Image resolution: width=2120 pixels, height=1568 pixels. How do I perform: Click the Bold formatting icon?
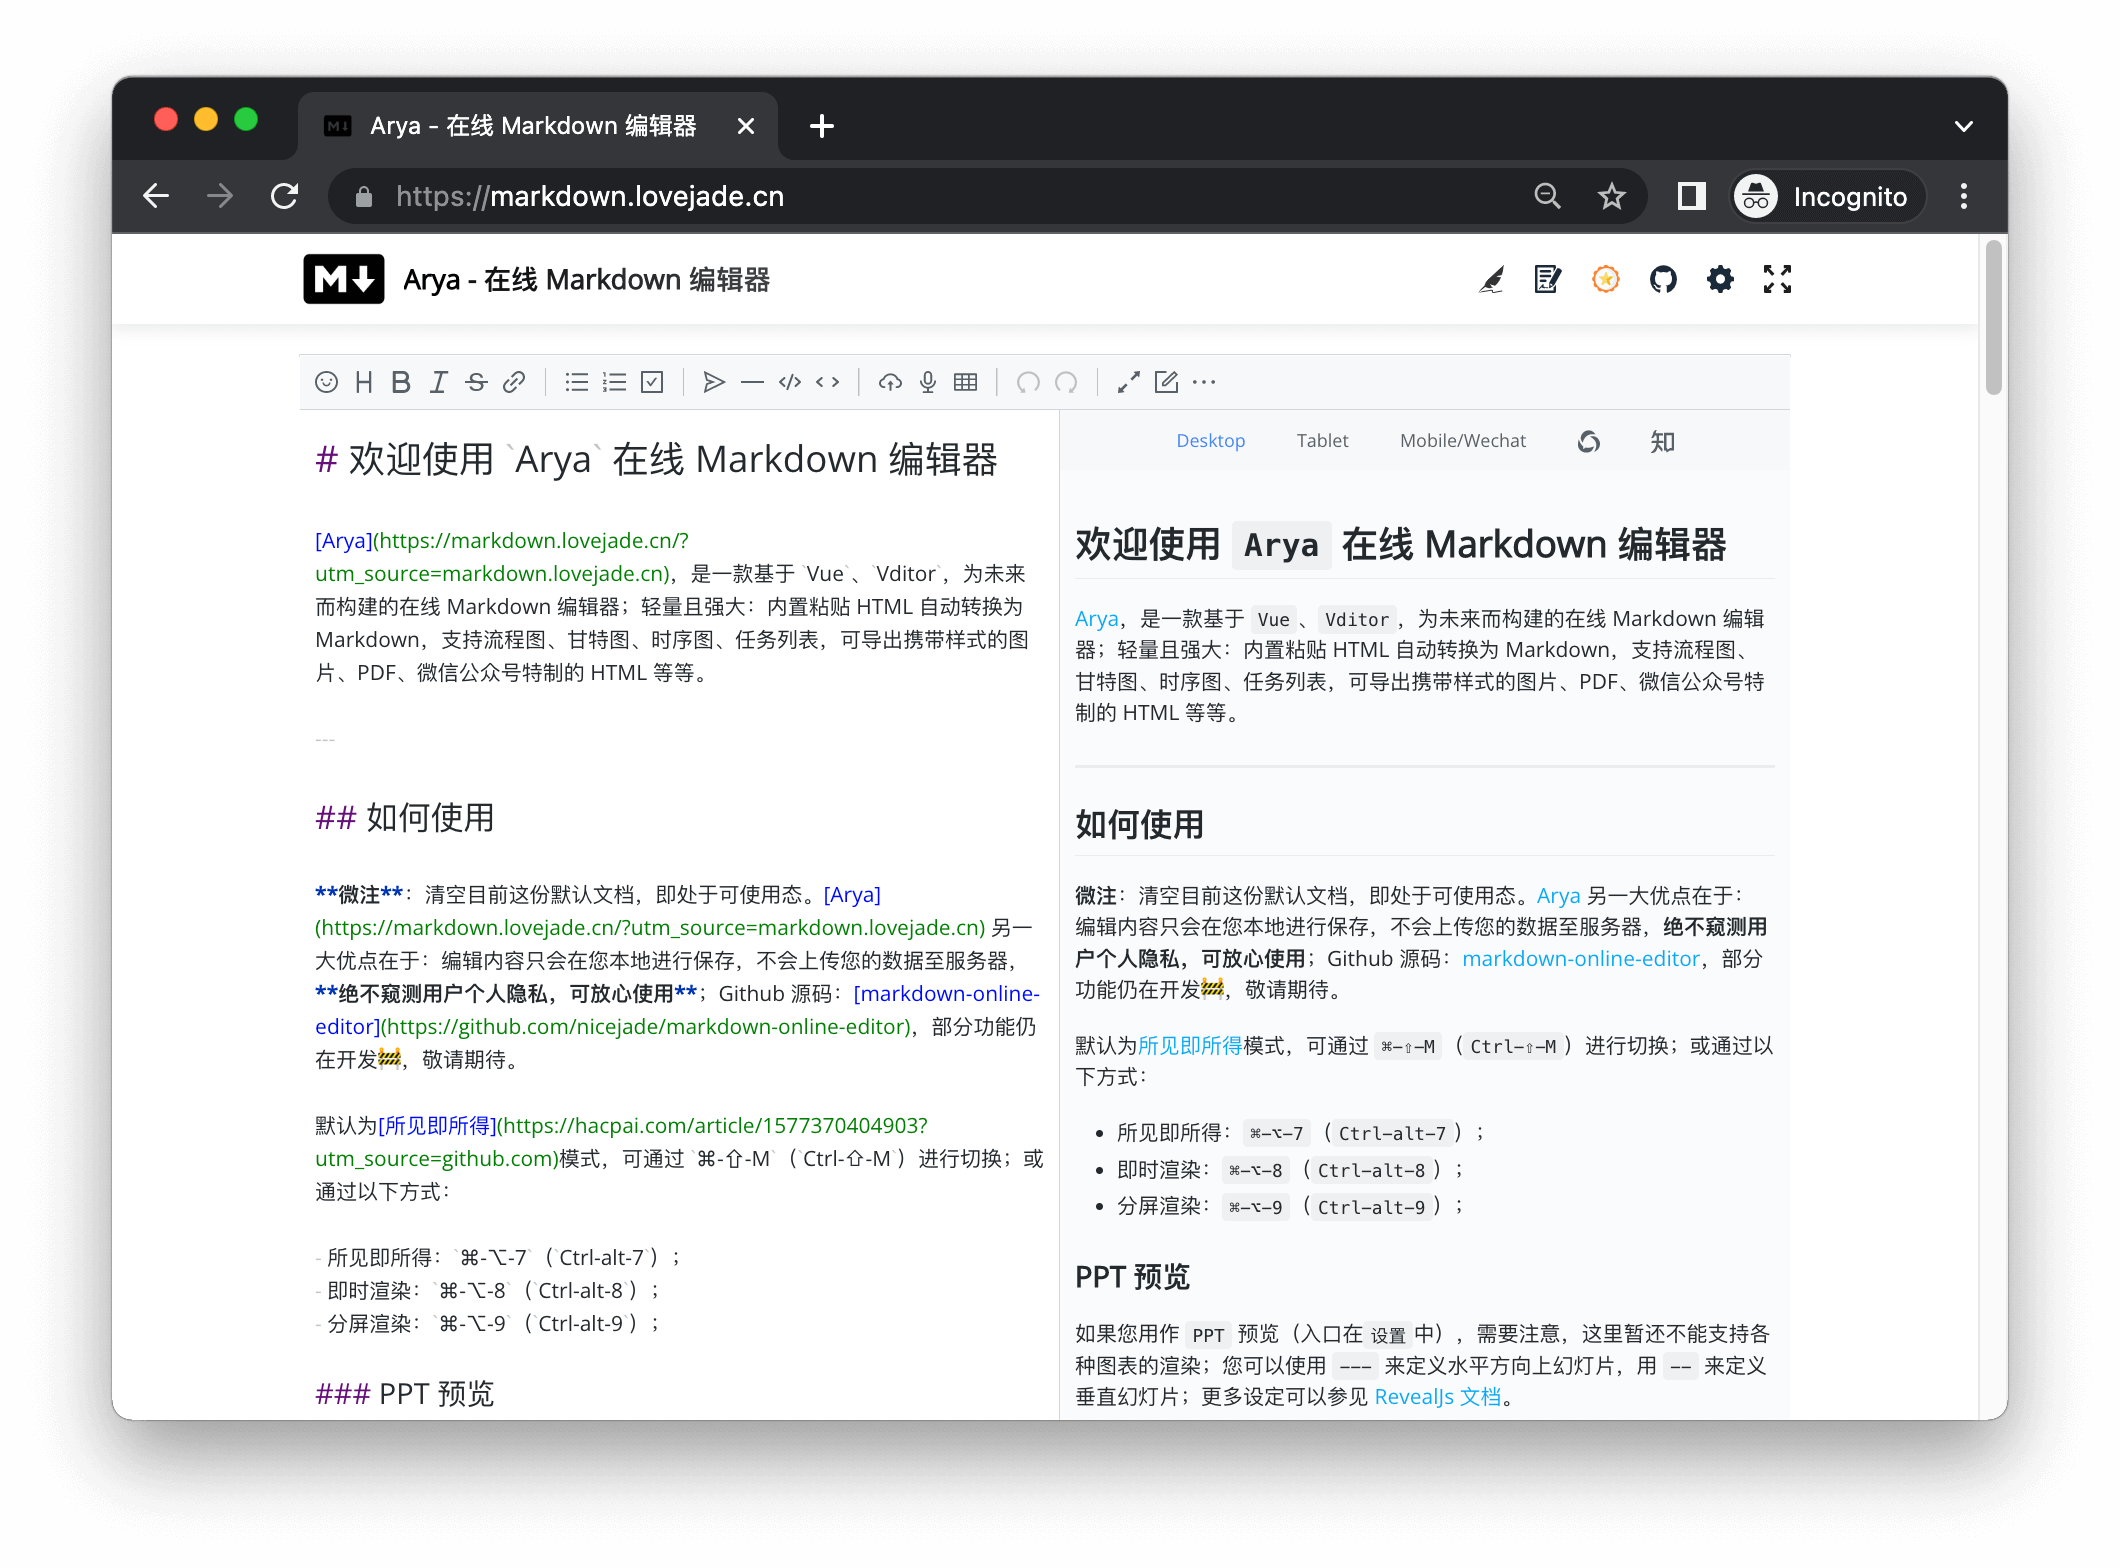point(401,382)
